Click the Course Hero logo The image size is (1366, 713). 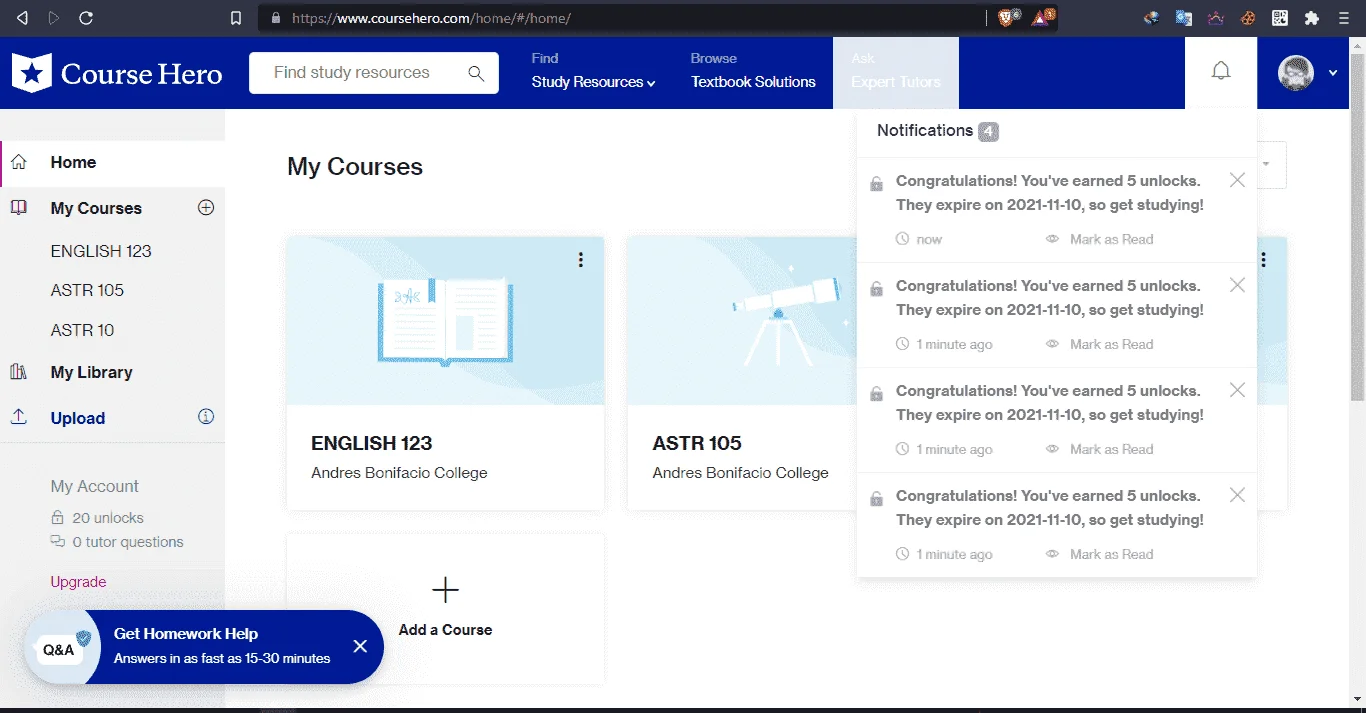coord(117,73)
